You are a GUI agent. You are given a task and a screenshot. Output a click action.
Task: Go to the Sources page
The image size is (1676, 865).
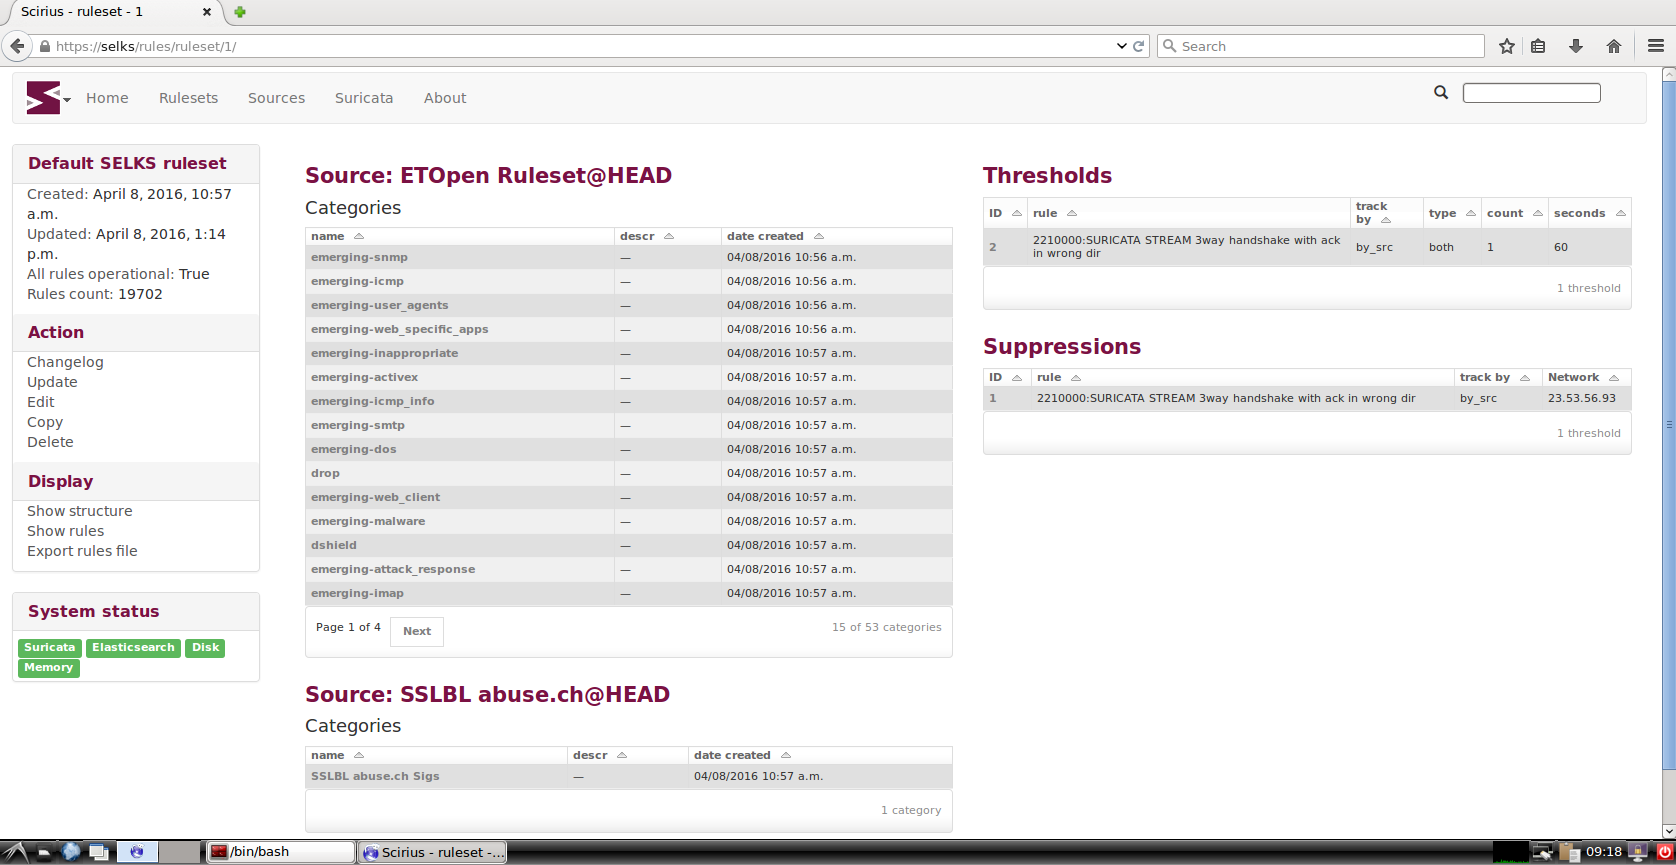(276, 98)
